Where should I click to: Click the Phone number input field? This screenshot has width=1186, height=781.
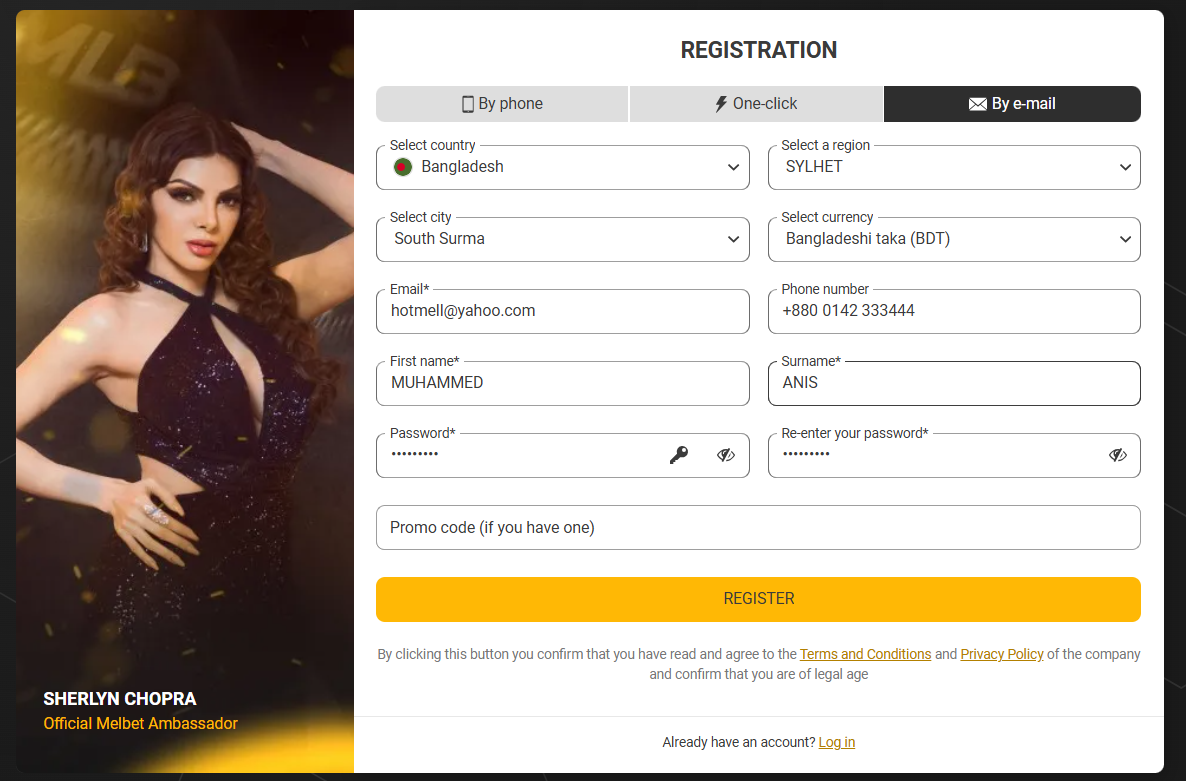point(953,311)
